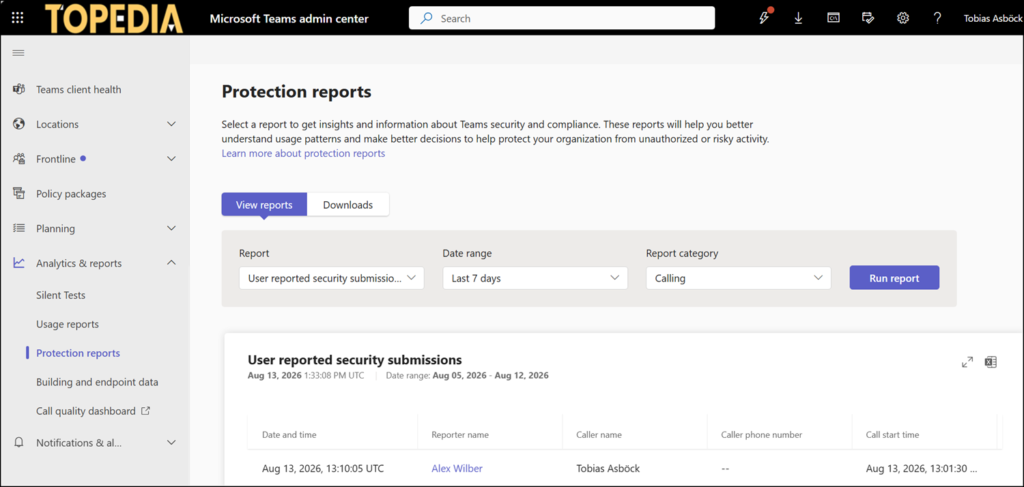Screen dimensions: 1024x487
Task: Sort by Call start time column
Action: [893, 434]
